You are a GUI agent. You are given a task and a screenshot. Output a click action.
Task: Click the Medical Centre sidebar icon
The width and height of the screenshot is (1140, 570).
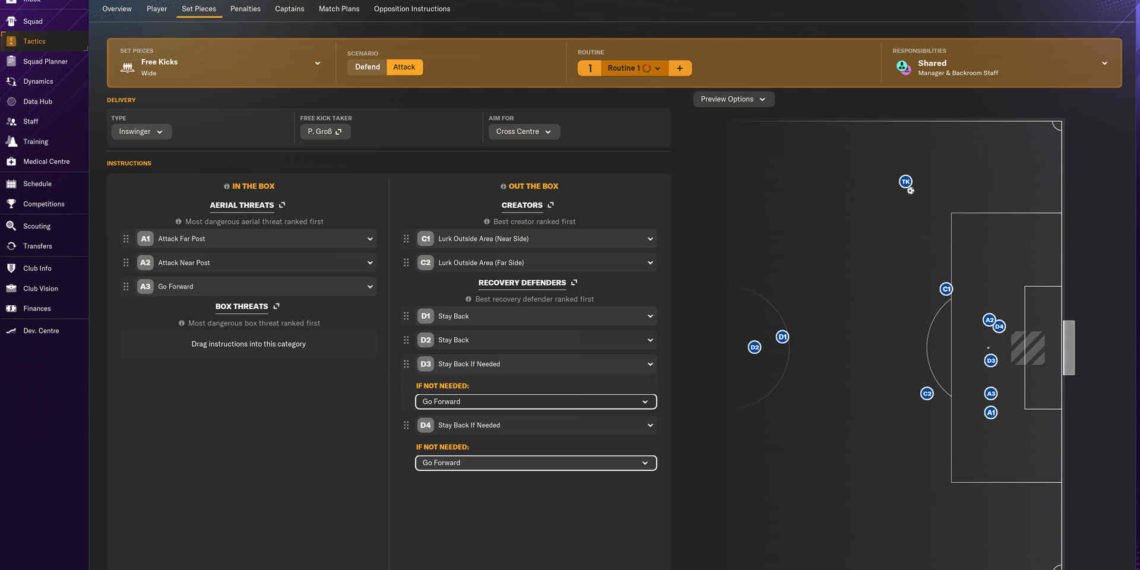[x=12, y=161]
